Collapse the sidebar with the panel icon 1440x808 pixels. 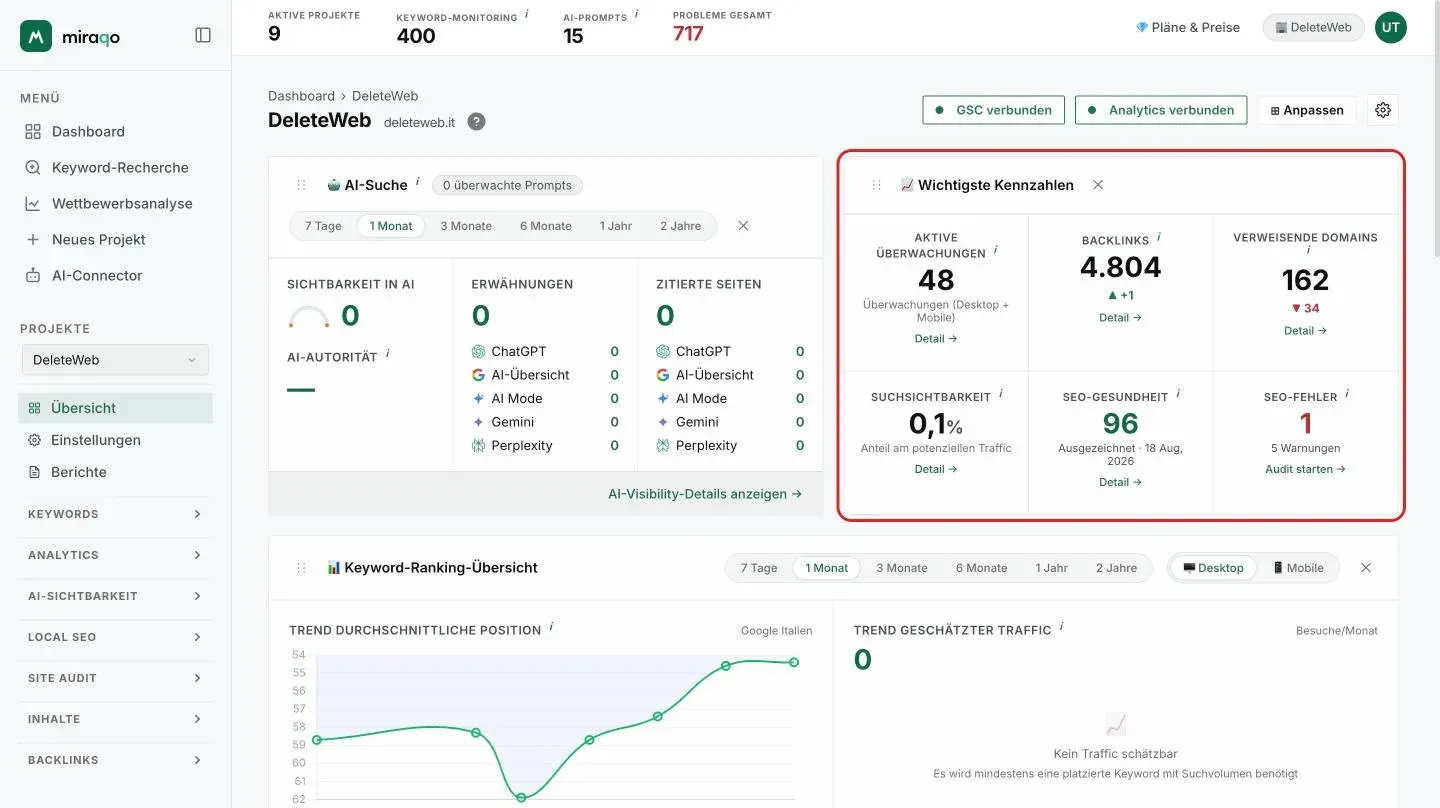point(203,35)
